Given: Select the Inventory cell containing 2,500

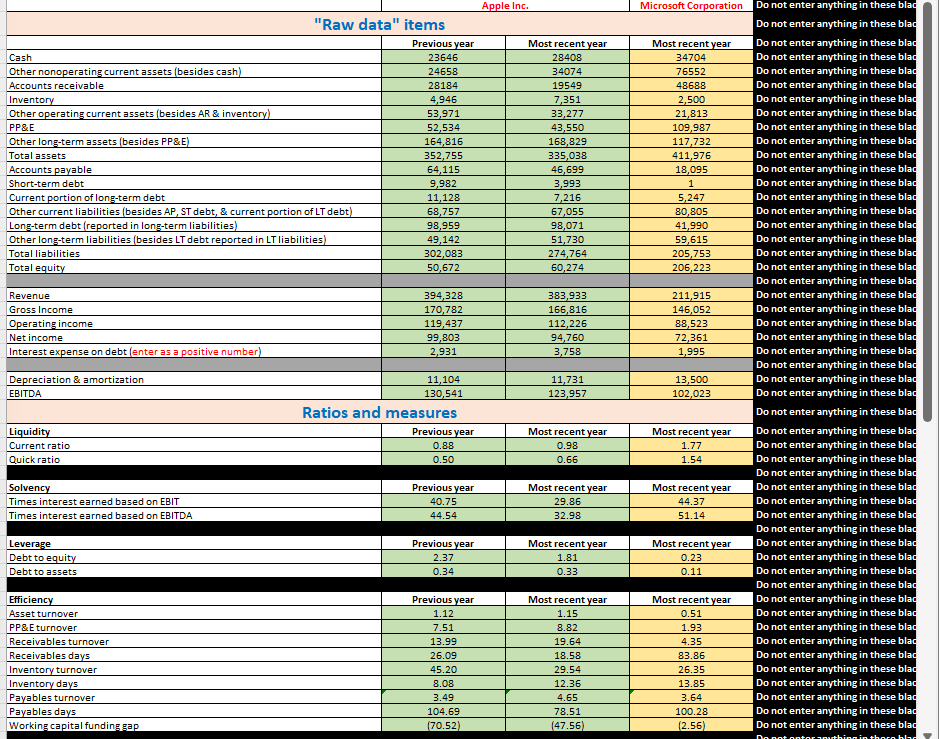Looking at the screenshot, I should (690, 99).
